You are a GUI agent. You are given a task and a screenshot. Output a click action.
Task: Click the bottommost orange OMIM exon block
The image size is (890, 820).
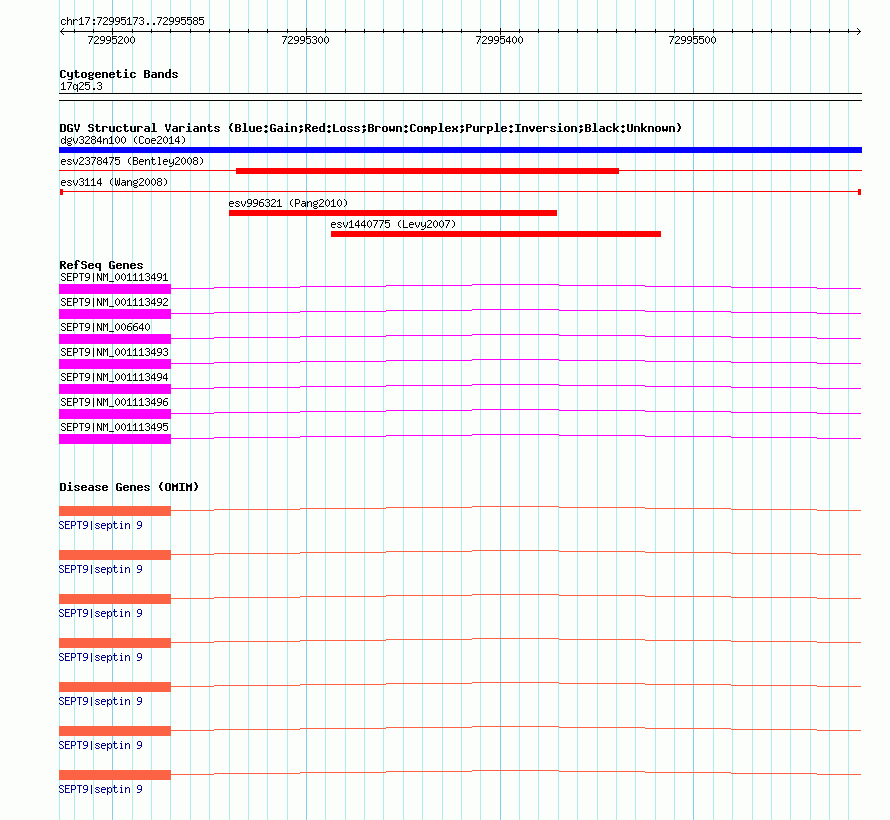click(115, 775)
